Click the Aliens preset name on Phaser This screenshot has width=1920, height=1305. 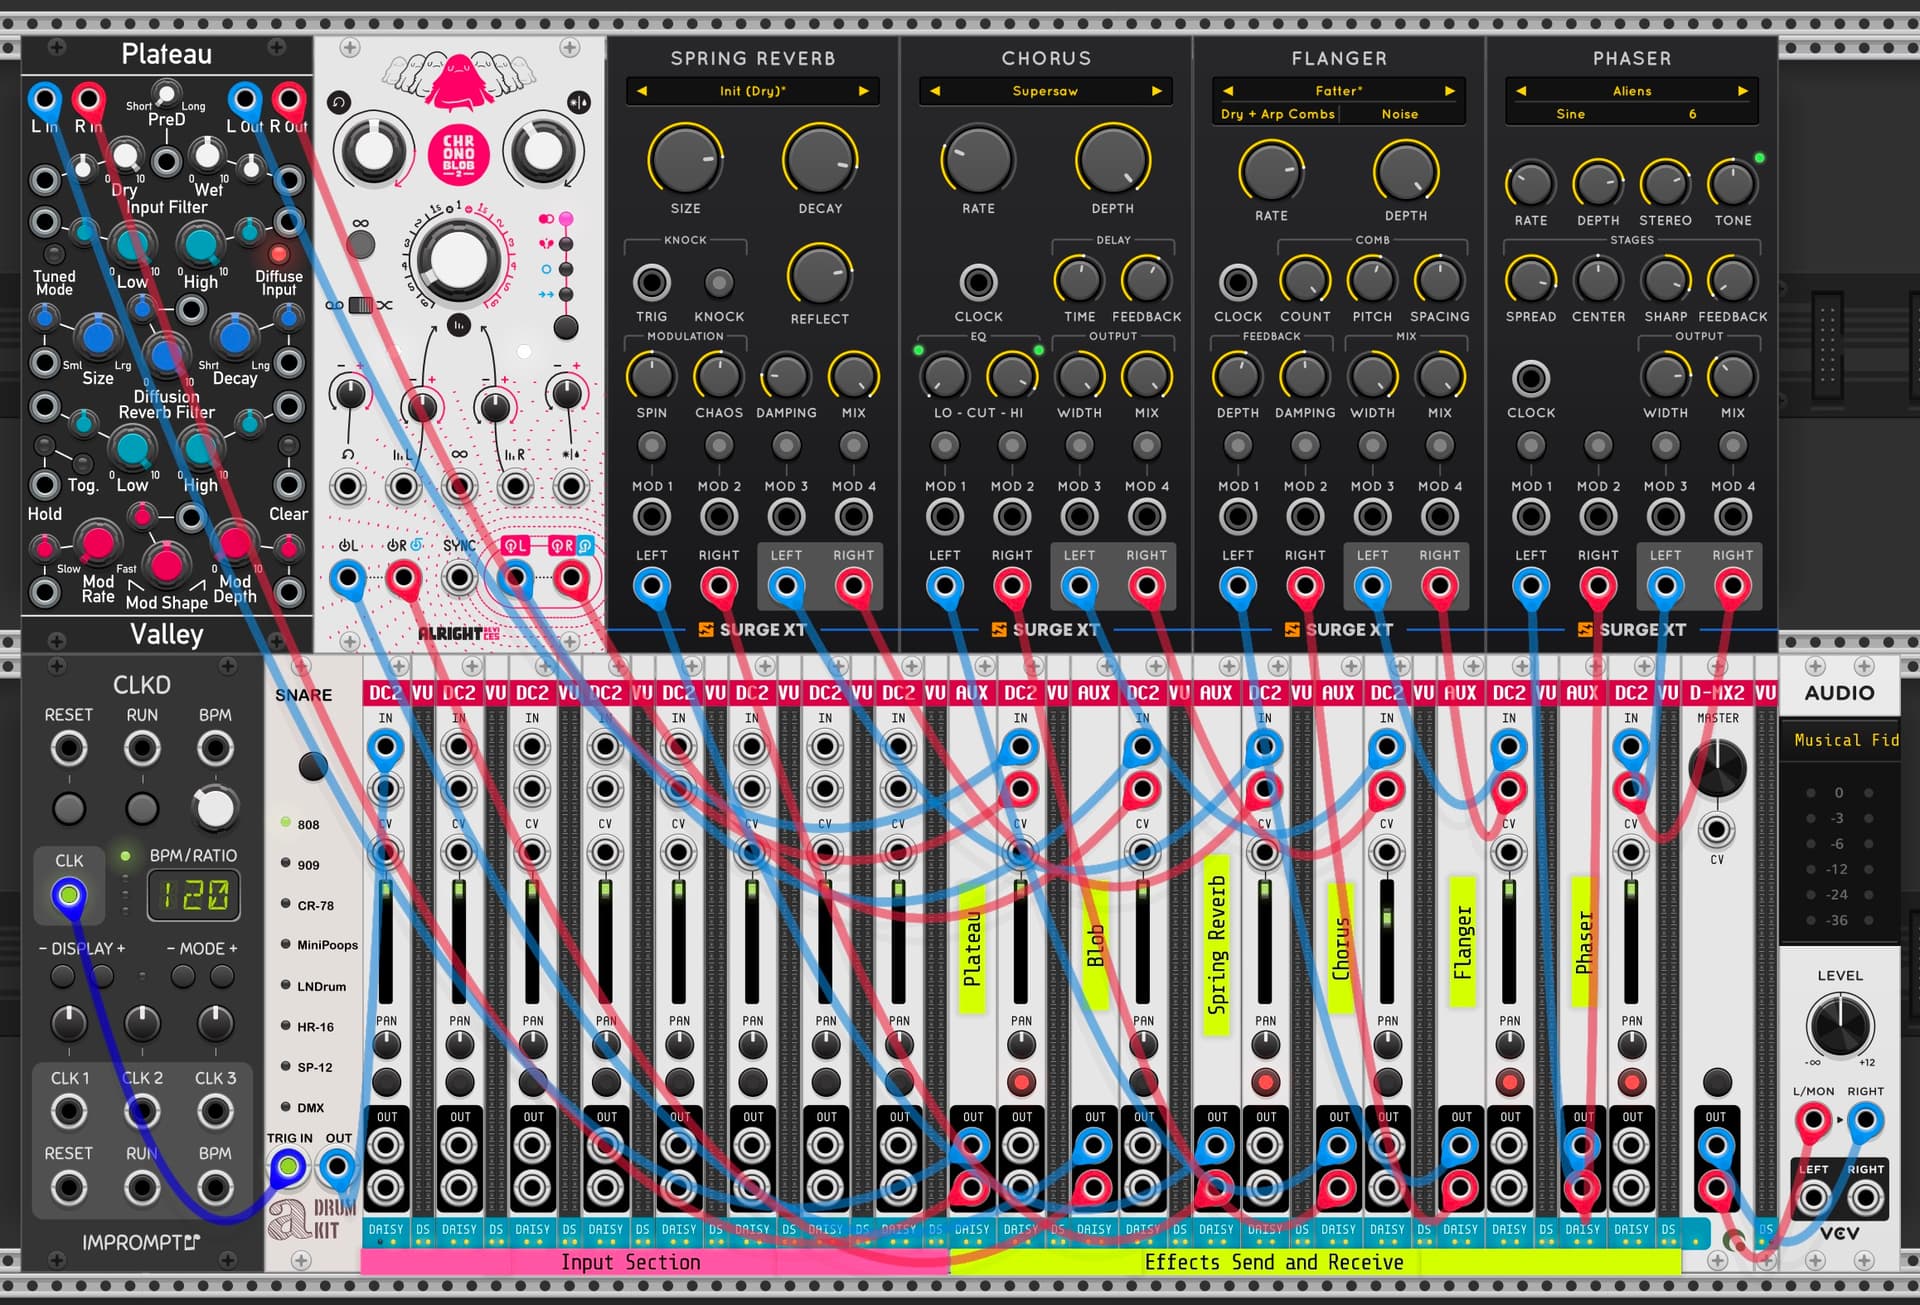(1631, 91)
